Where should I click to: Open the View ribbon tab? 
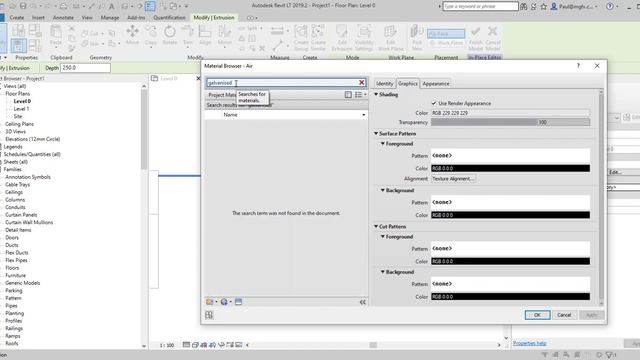coord(87,18)
